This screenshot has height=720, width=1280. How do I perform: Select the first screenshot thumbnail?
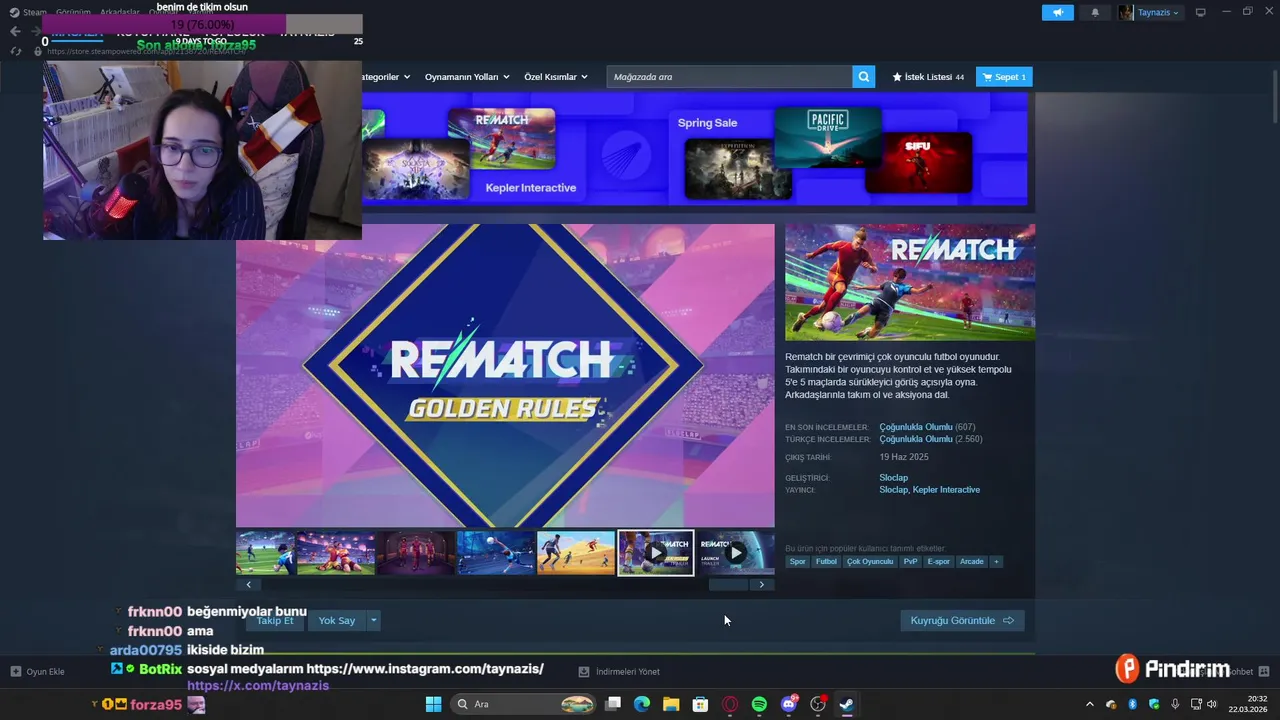[265, 553]
